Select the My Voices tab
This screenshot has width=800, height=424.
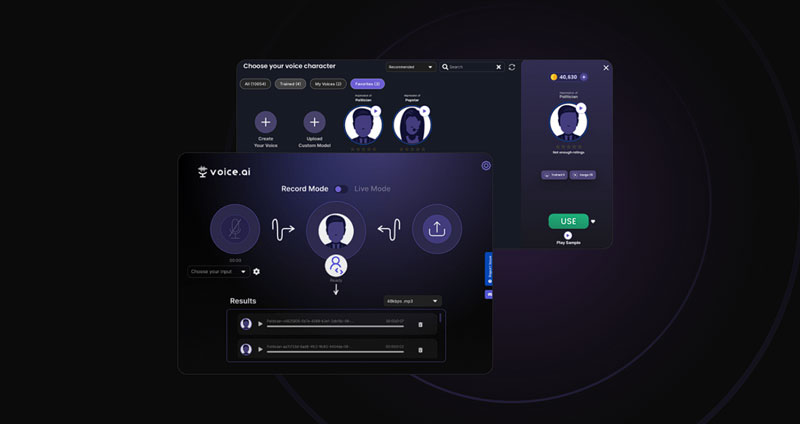tap(327, 84)
